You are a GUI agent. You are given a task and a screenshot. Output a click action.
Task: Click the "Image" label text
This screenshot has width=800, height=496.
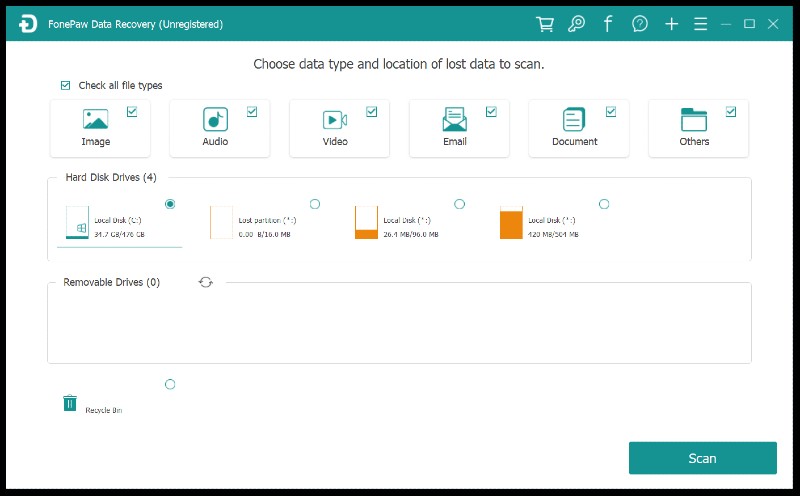coord(96,142)
